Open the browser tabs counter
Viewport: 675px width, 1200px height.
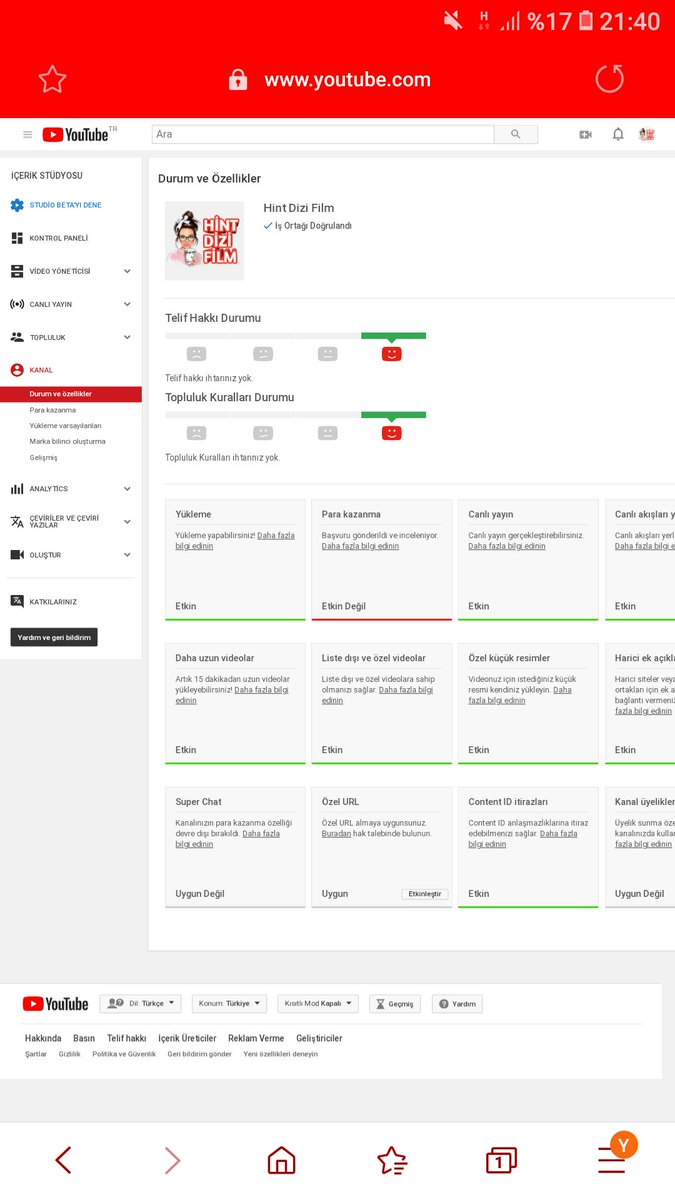[x=501, y=1160]
